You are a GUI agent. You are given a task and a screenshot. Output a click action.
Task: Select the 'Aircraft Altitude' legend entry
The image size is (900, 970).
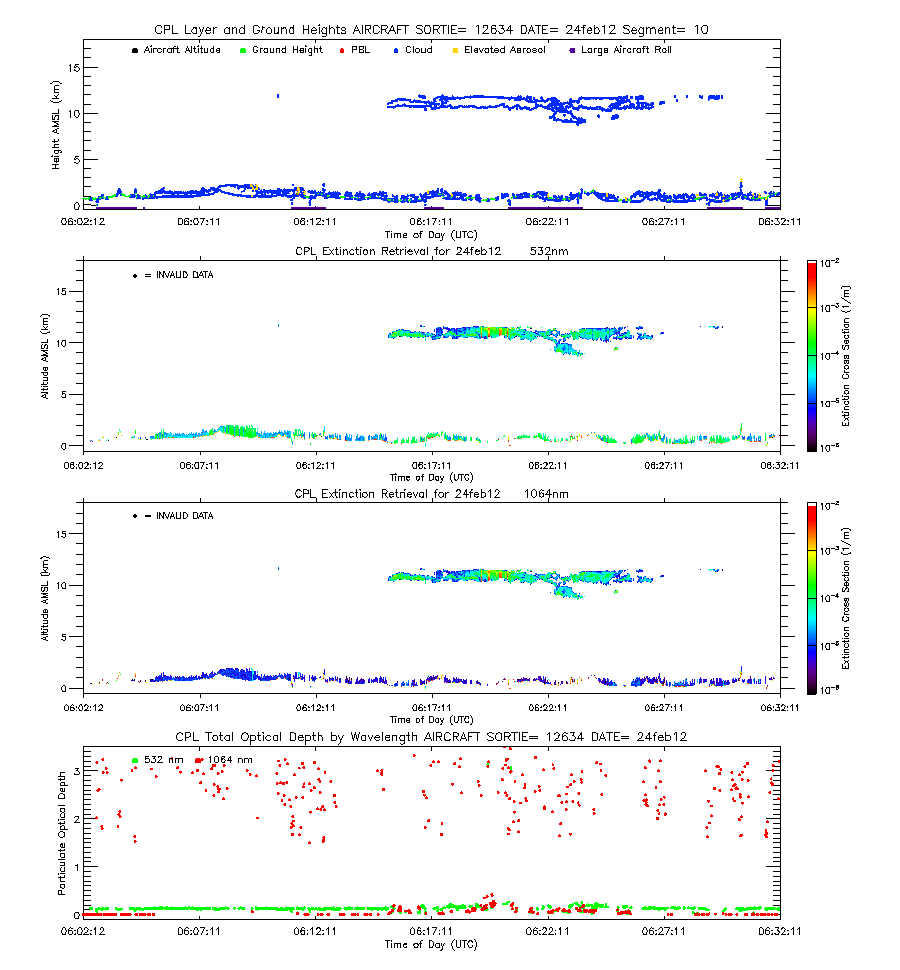176,49
